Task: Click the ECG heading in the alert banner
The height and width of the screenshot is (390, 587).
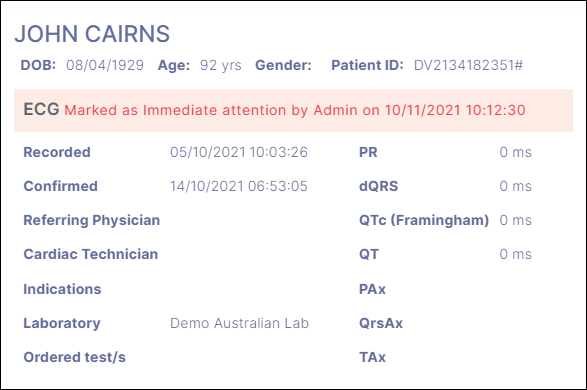Action: (41, 109)
